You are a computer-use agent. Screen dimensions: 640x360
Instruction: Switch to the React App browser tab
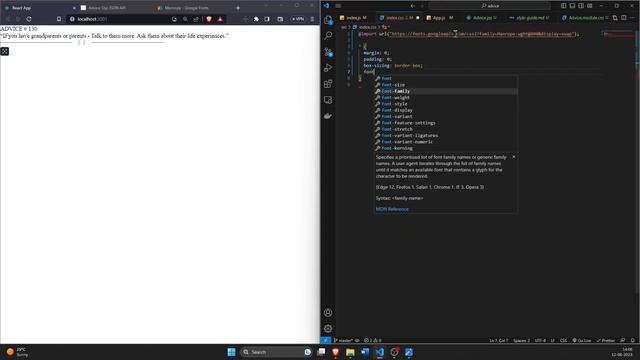pyautogui.click(x=40, y=8)
